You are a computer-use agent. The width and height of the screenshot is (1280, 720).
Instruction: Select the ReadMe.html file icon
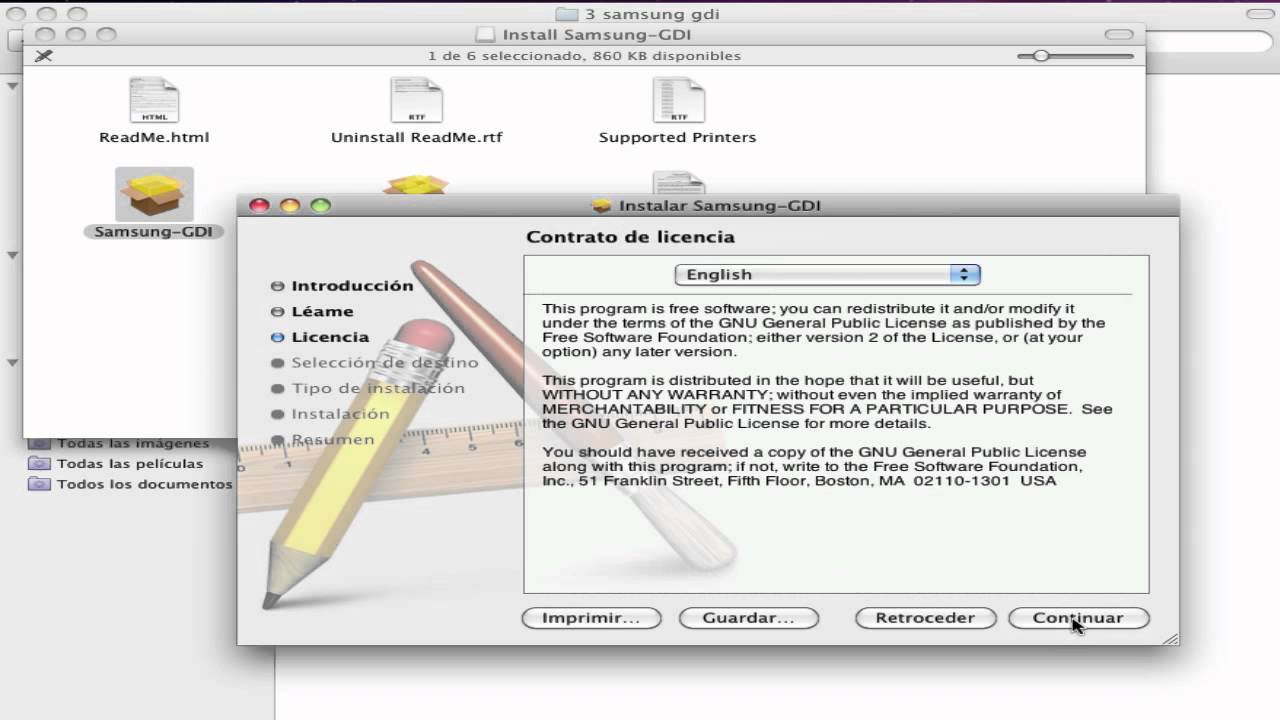154,100
